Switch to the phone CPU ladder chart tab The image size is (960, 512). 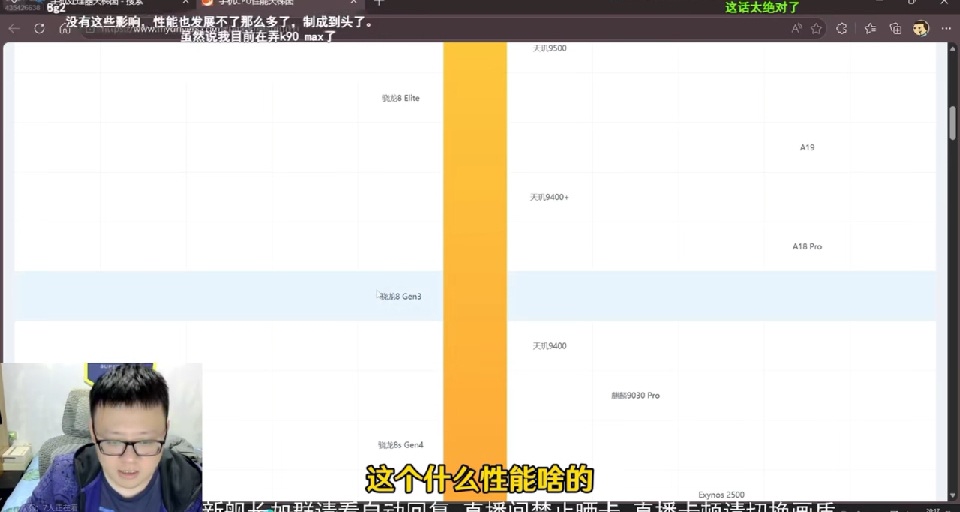[279, 3]
